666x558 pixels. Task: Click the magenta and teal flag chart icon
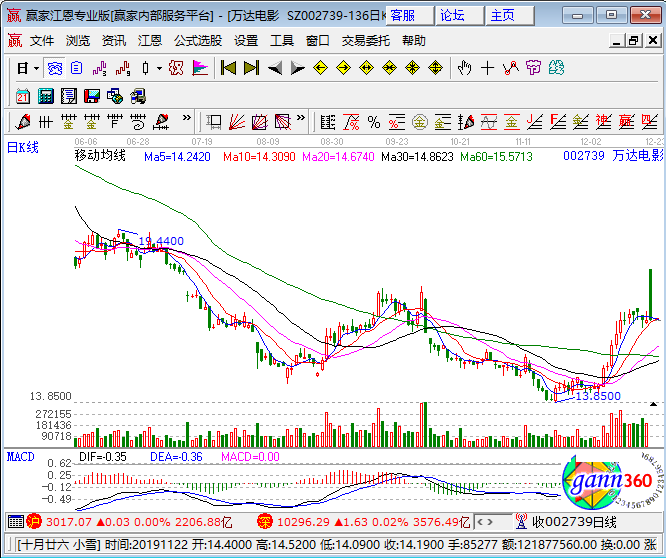coord(200,68)
